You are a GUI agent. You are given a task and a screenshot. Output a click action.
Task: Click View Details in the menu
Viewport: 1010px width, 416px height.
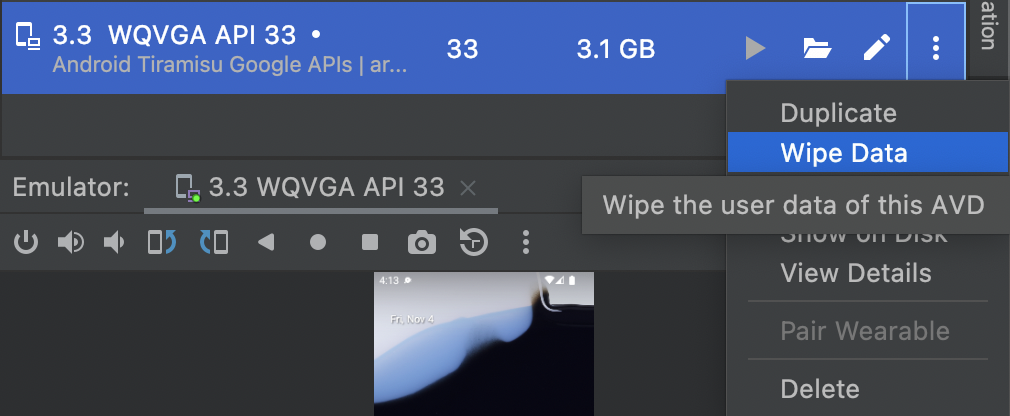tap(855, 273)
